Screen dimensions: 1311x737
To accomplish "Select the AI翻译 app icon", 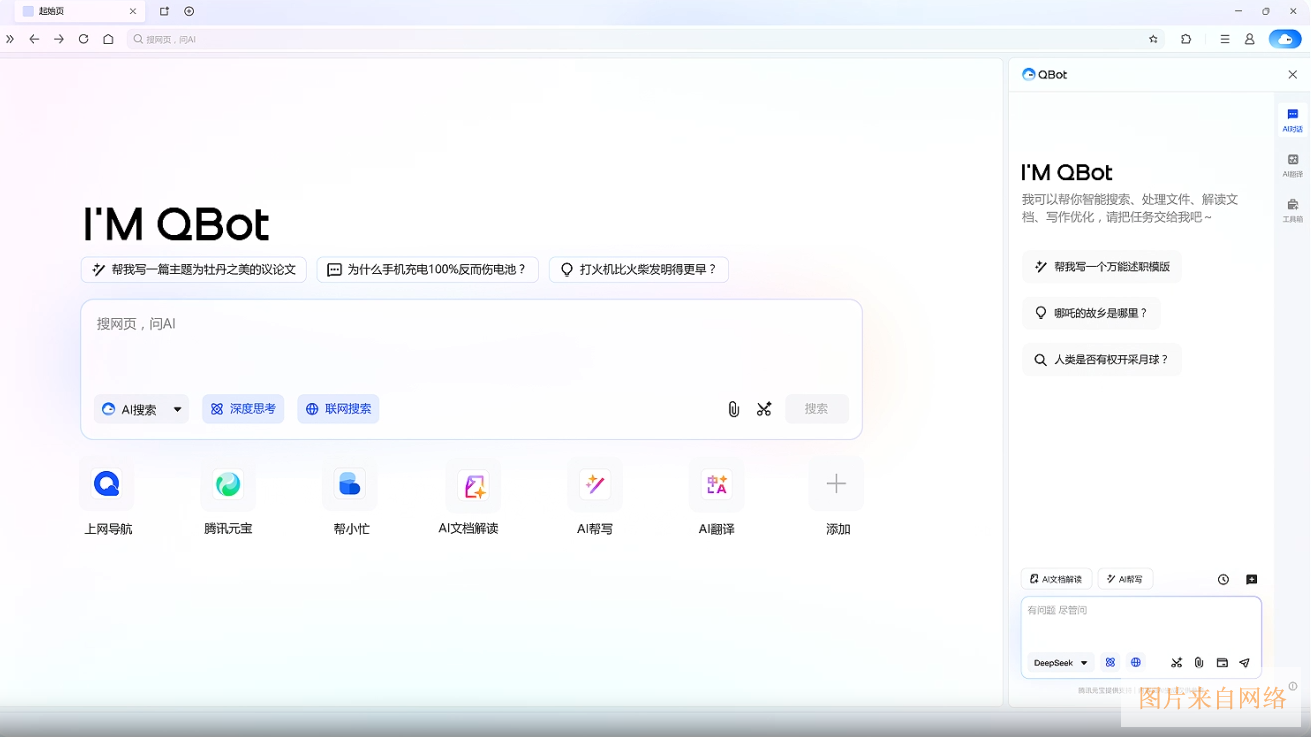I will click(716, 484).
